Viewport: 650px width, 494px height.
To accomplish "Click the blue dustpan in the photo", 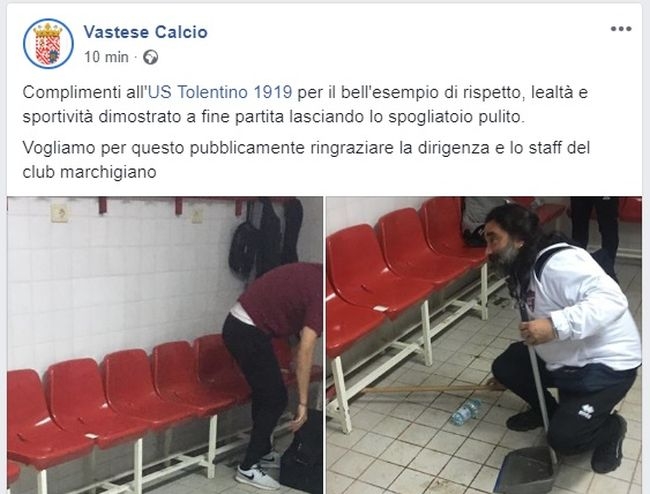I will tap(526, 470).
